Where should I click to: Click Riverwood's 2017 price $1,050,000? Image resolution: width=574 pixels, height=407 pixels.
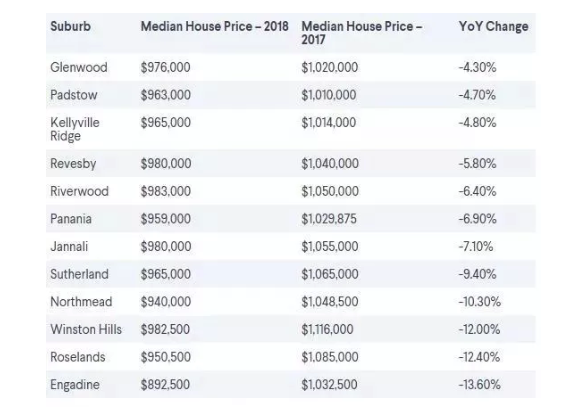point(330,191)
